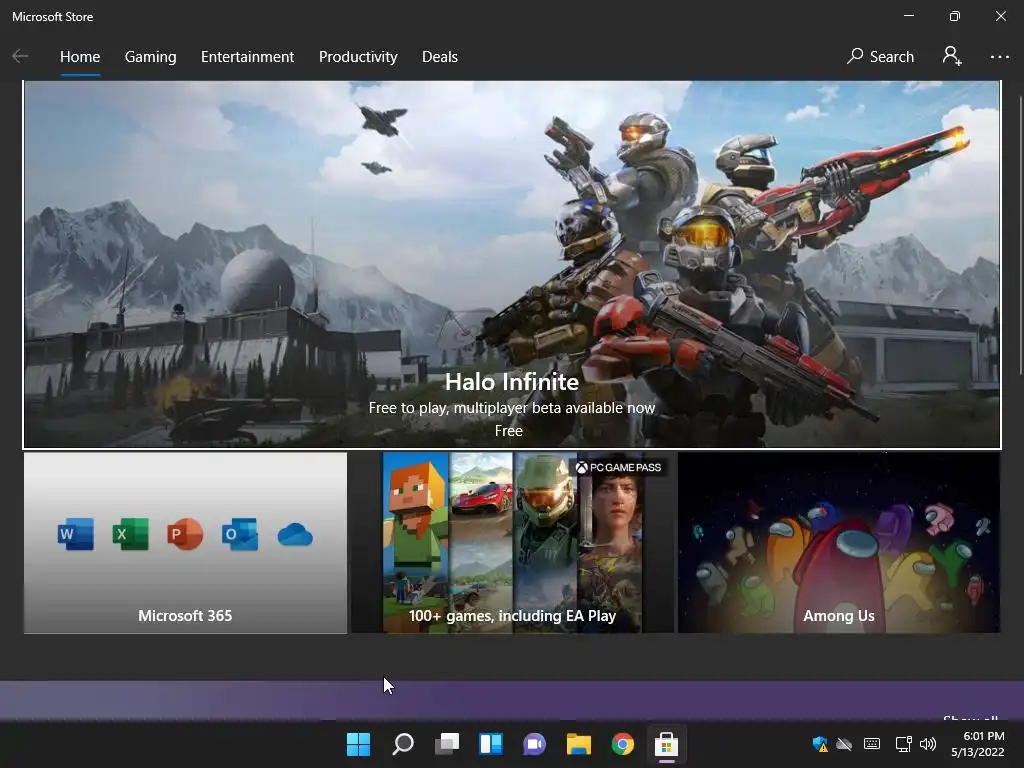Click the OneDrive tray icon

(844, 744)
